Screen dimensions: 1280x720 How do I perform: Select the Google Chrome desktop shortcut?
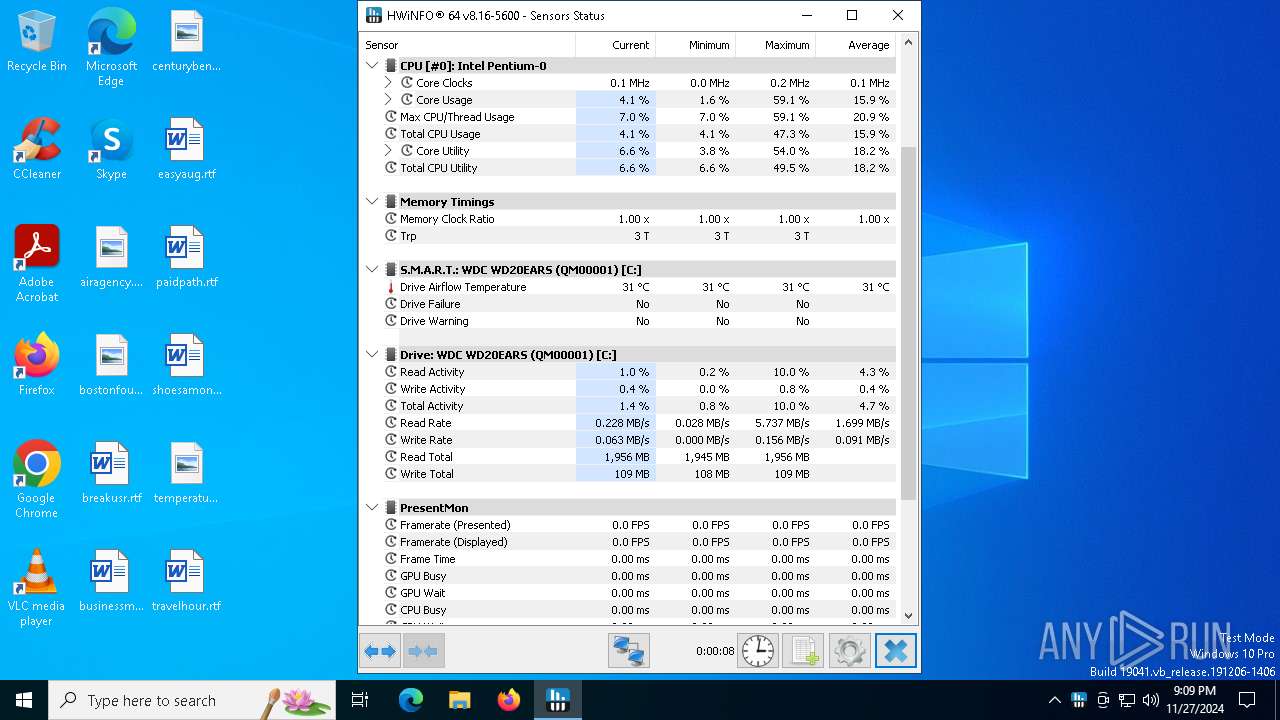(x=37, y=480)
